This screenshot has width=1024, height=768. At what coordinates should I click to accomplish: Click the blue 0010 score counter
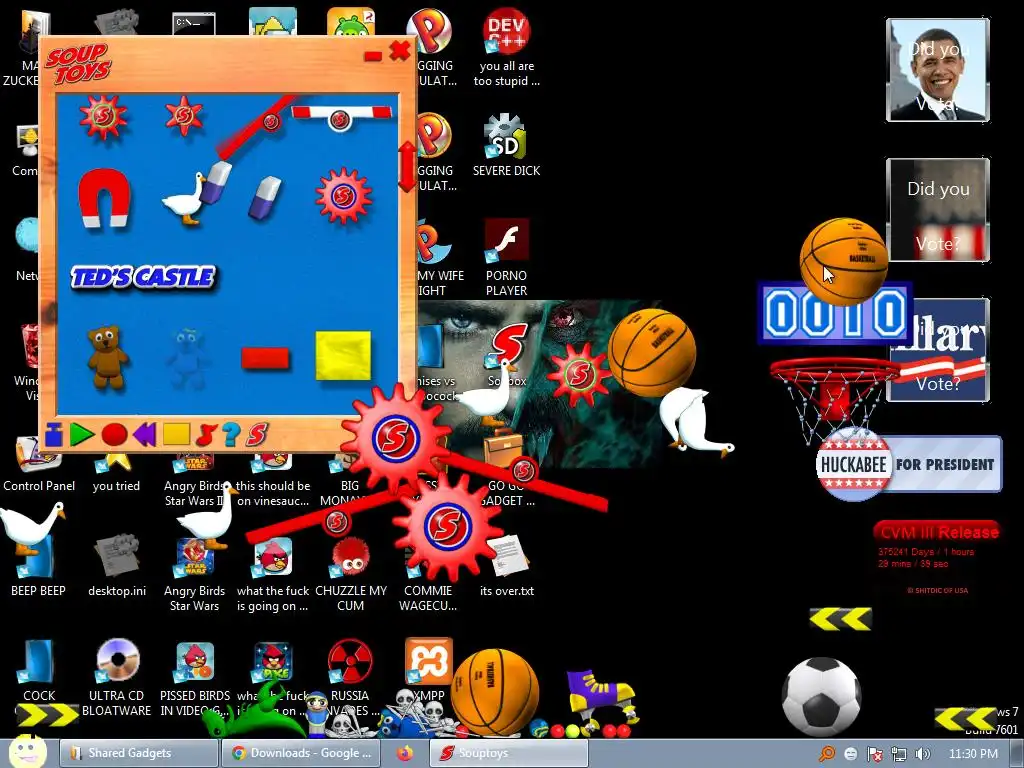(835, 314)
